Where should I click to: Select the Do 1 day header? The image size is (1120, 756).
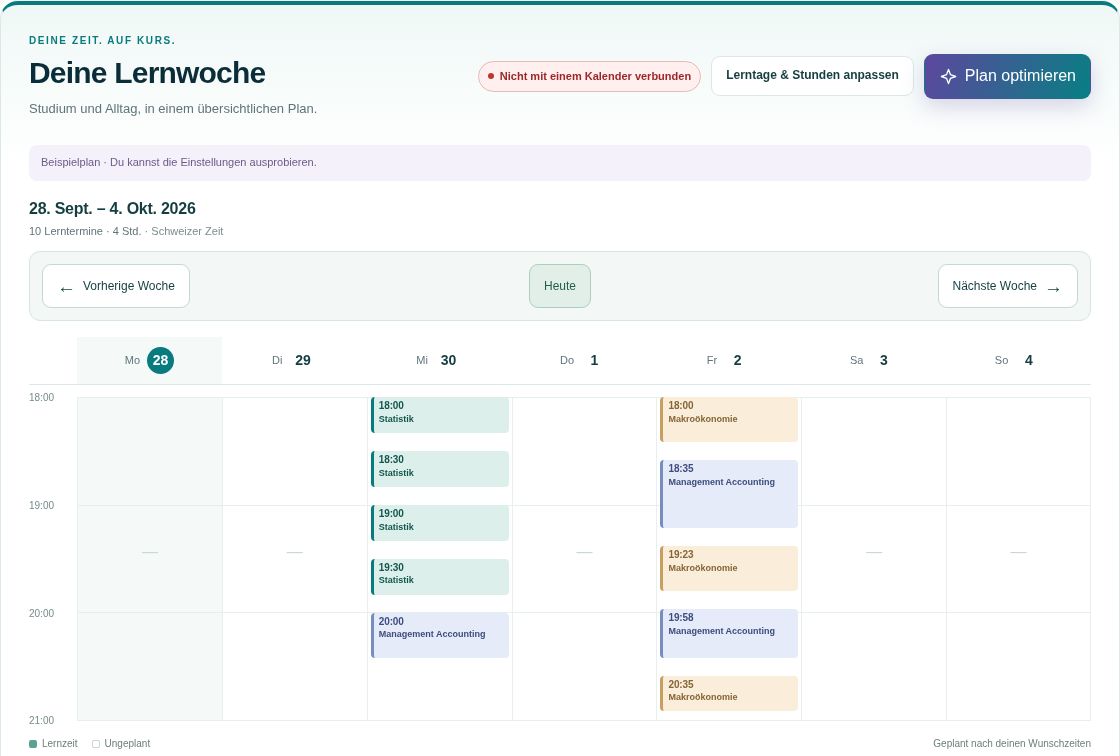point(584,360)
